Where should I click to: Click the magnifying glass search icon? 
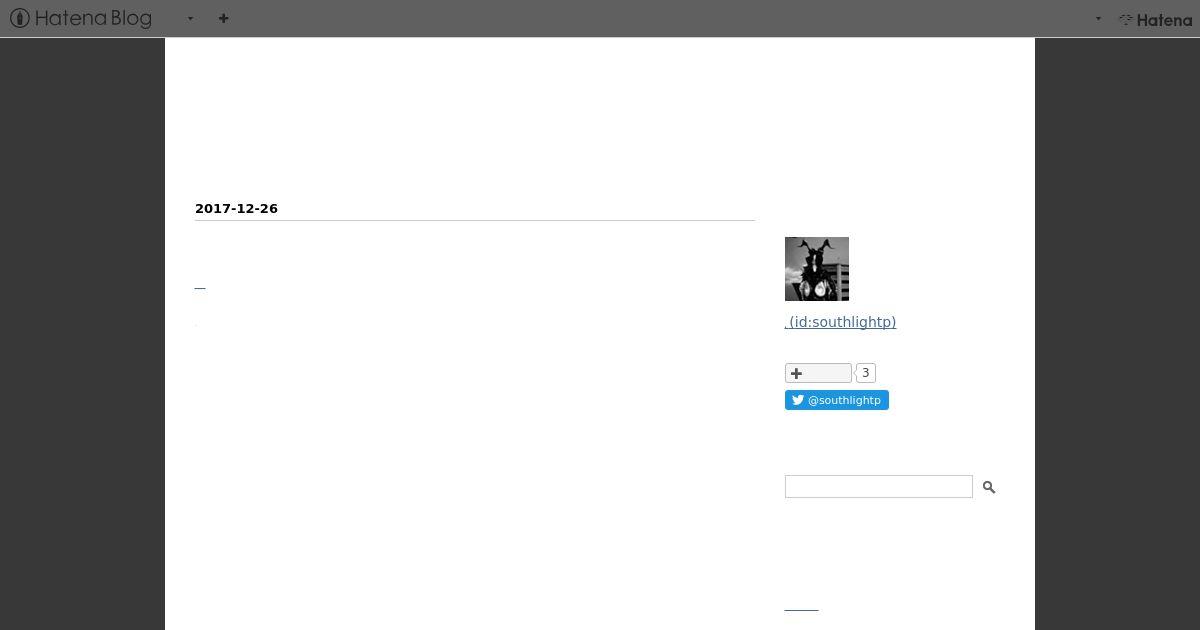tap(989, 487)
